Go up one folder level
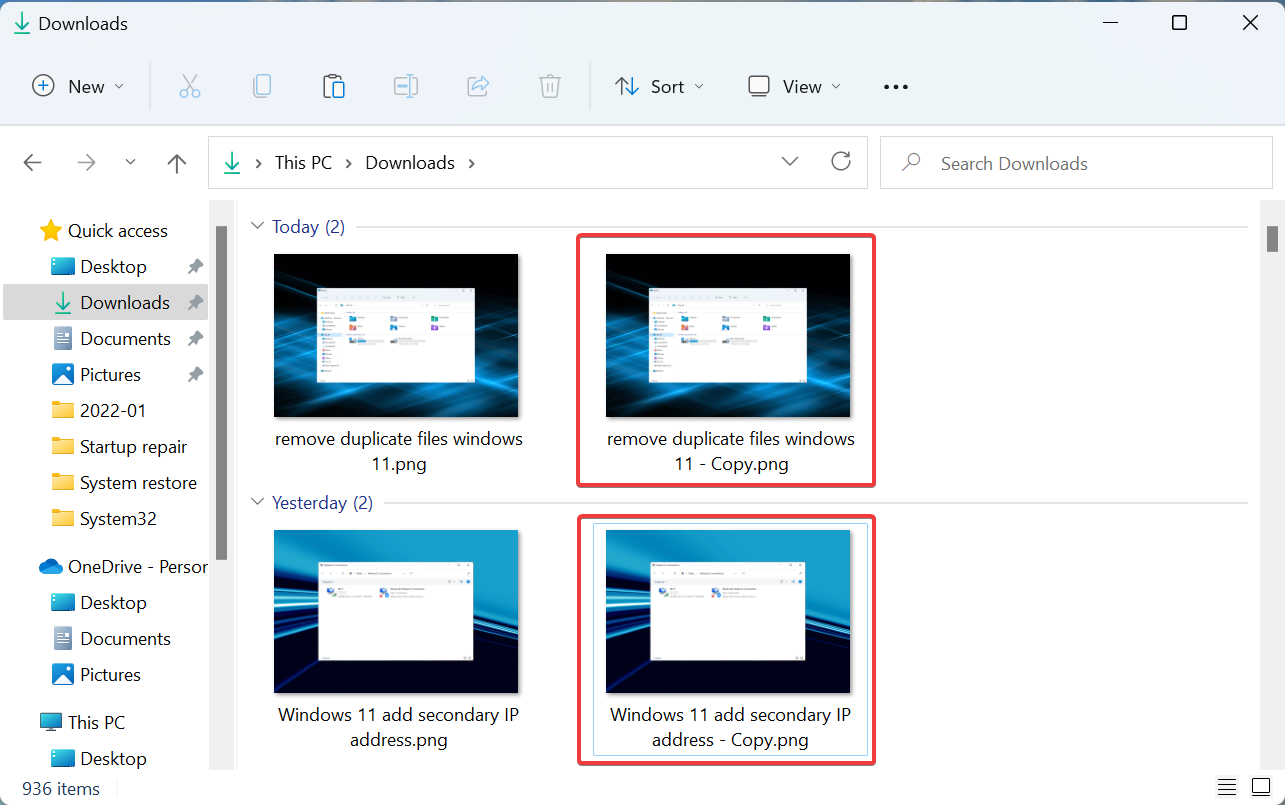The height and width of the screenshot is (805, 1285). click(177, 163)
